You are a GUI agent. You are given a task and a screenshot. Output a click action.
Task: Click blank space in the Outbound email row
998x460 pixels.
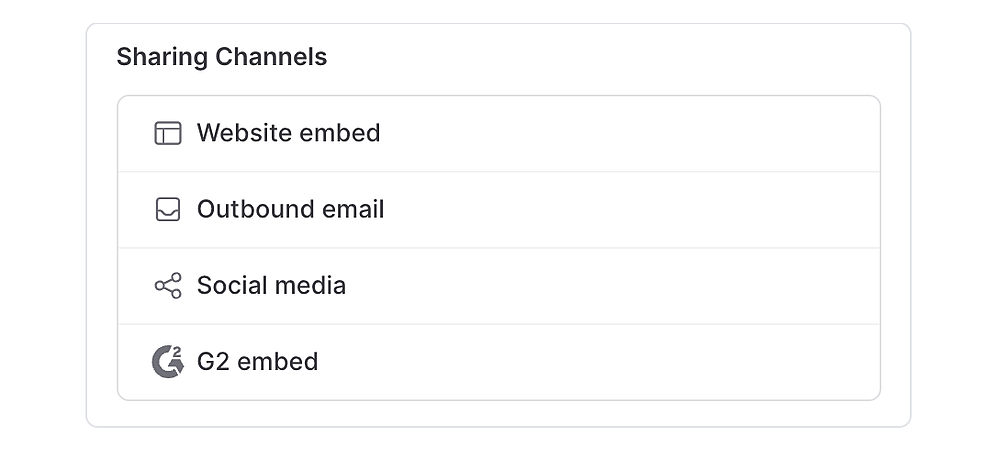620,209
